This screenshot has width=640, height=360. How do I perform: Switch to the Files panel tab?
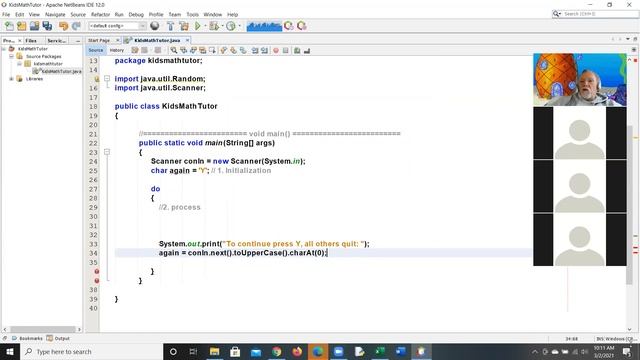pos(31,41)
